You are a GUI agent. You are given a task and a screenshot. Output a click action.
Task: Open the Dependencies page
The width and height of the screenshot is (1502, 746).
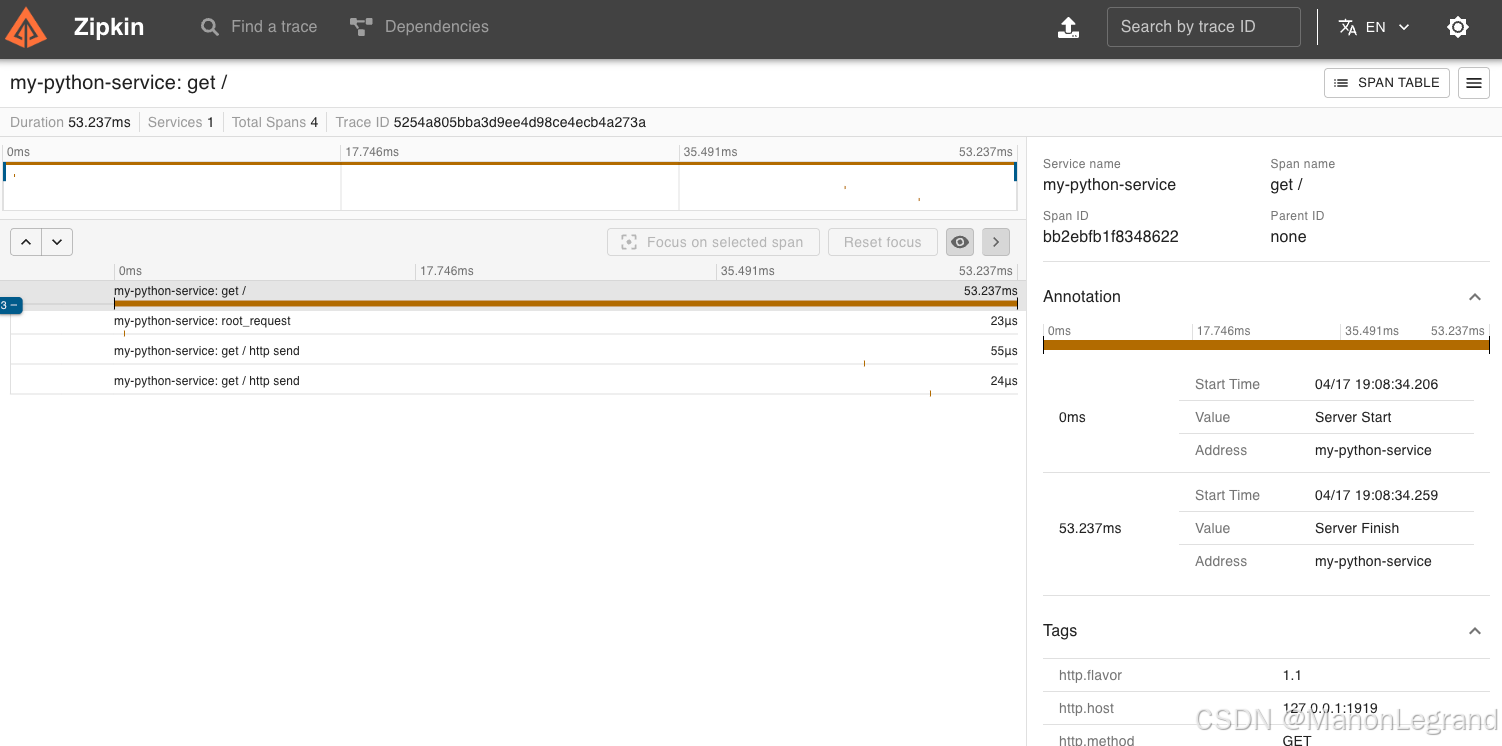click(419, 27)
